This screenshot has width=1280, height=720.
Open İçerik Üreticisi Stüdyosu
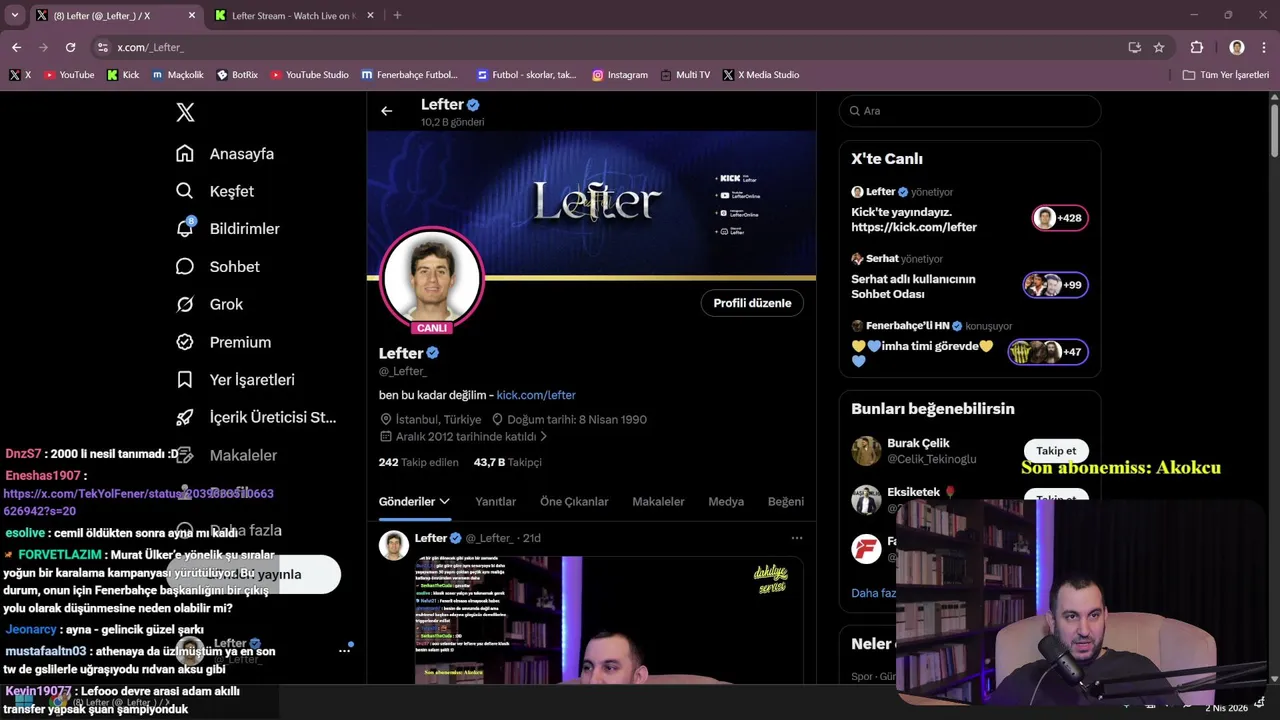point(257,417)
